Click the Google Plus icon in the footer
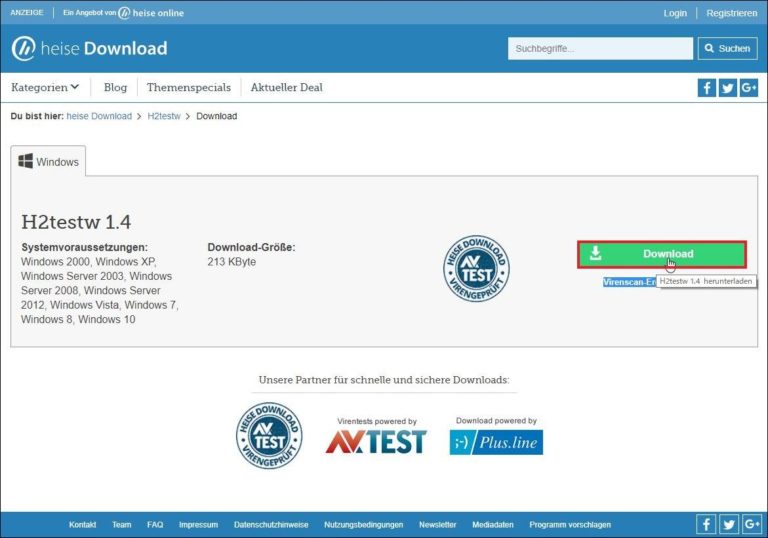This screenshot has height=538, width=768. pos(749,524)
